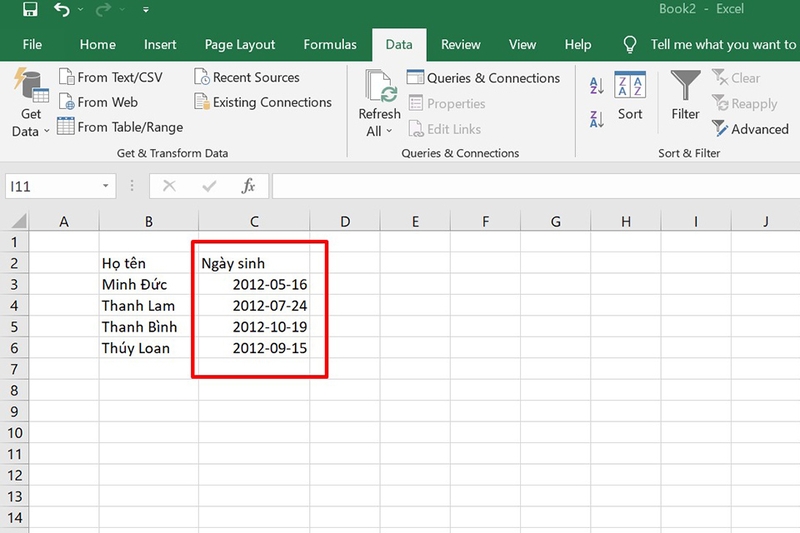The height and width of the screenshot is (533, 800).
Task: Click date cell 2012-05-16
Action: 254,284
